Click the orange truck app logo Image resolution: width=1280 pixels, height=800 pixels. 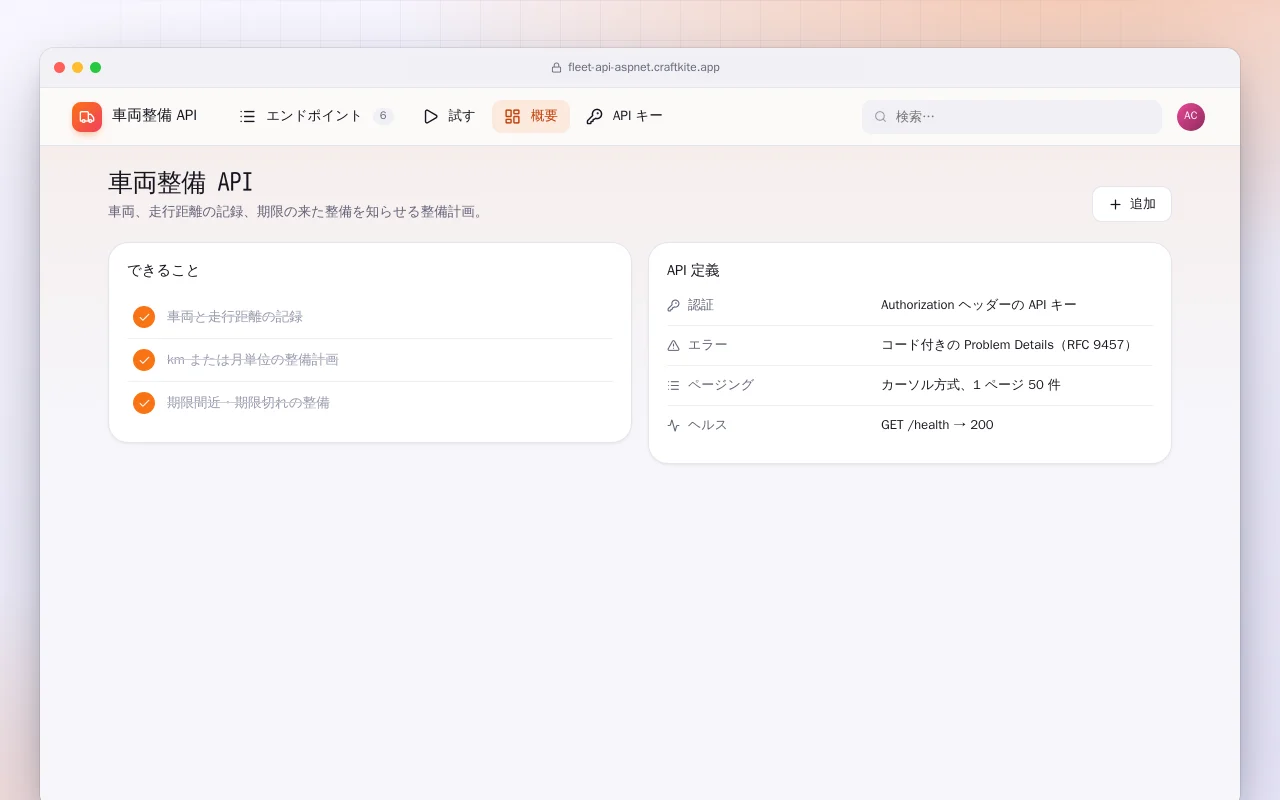coord(87,117)
